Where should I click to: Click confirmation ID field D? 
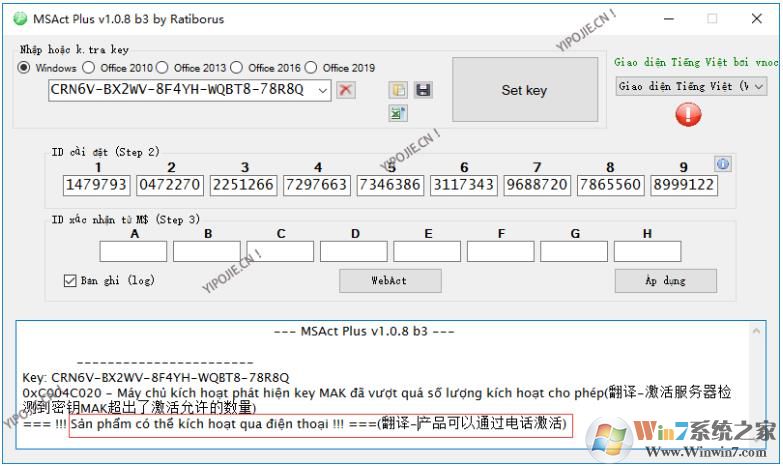coord(354,252)
